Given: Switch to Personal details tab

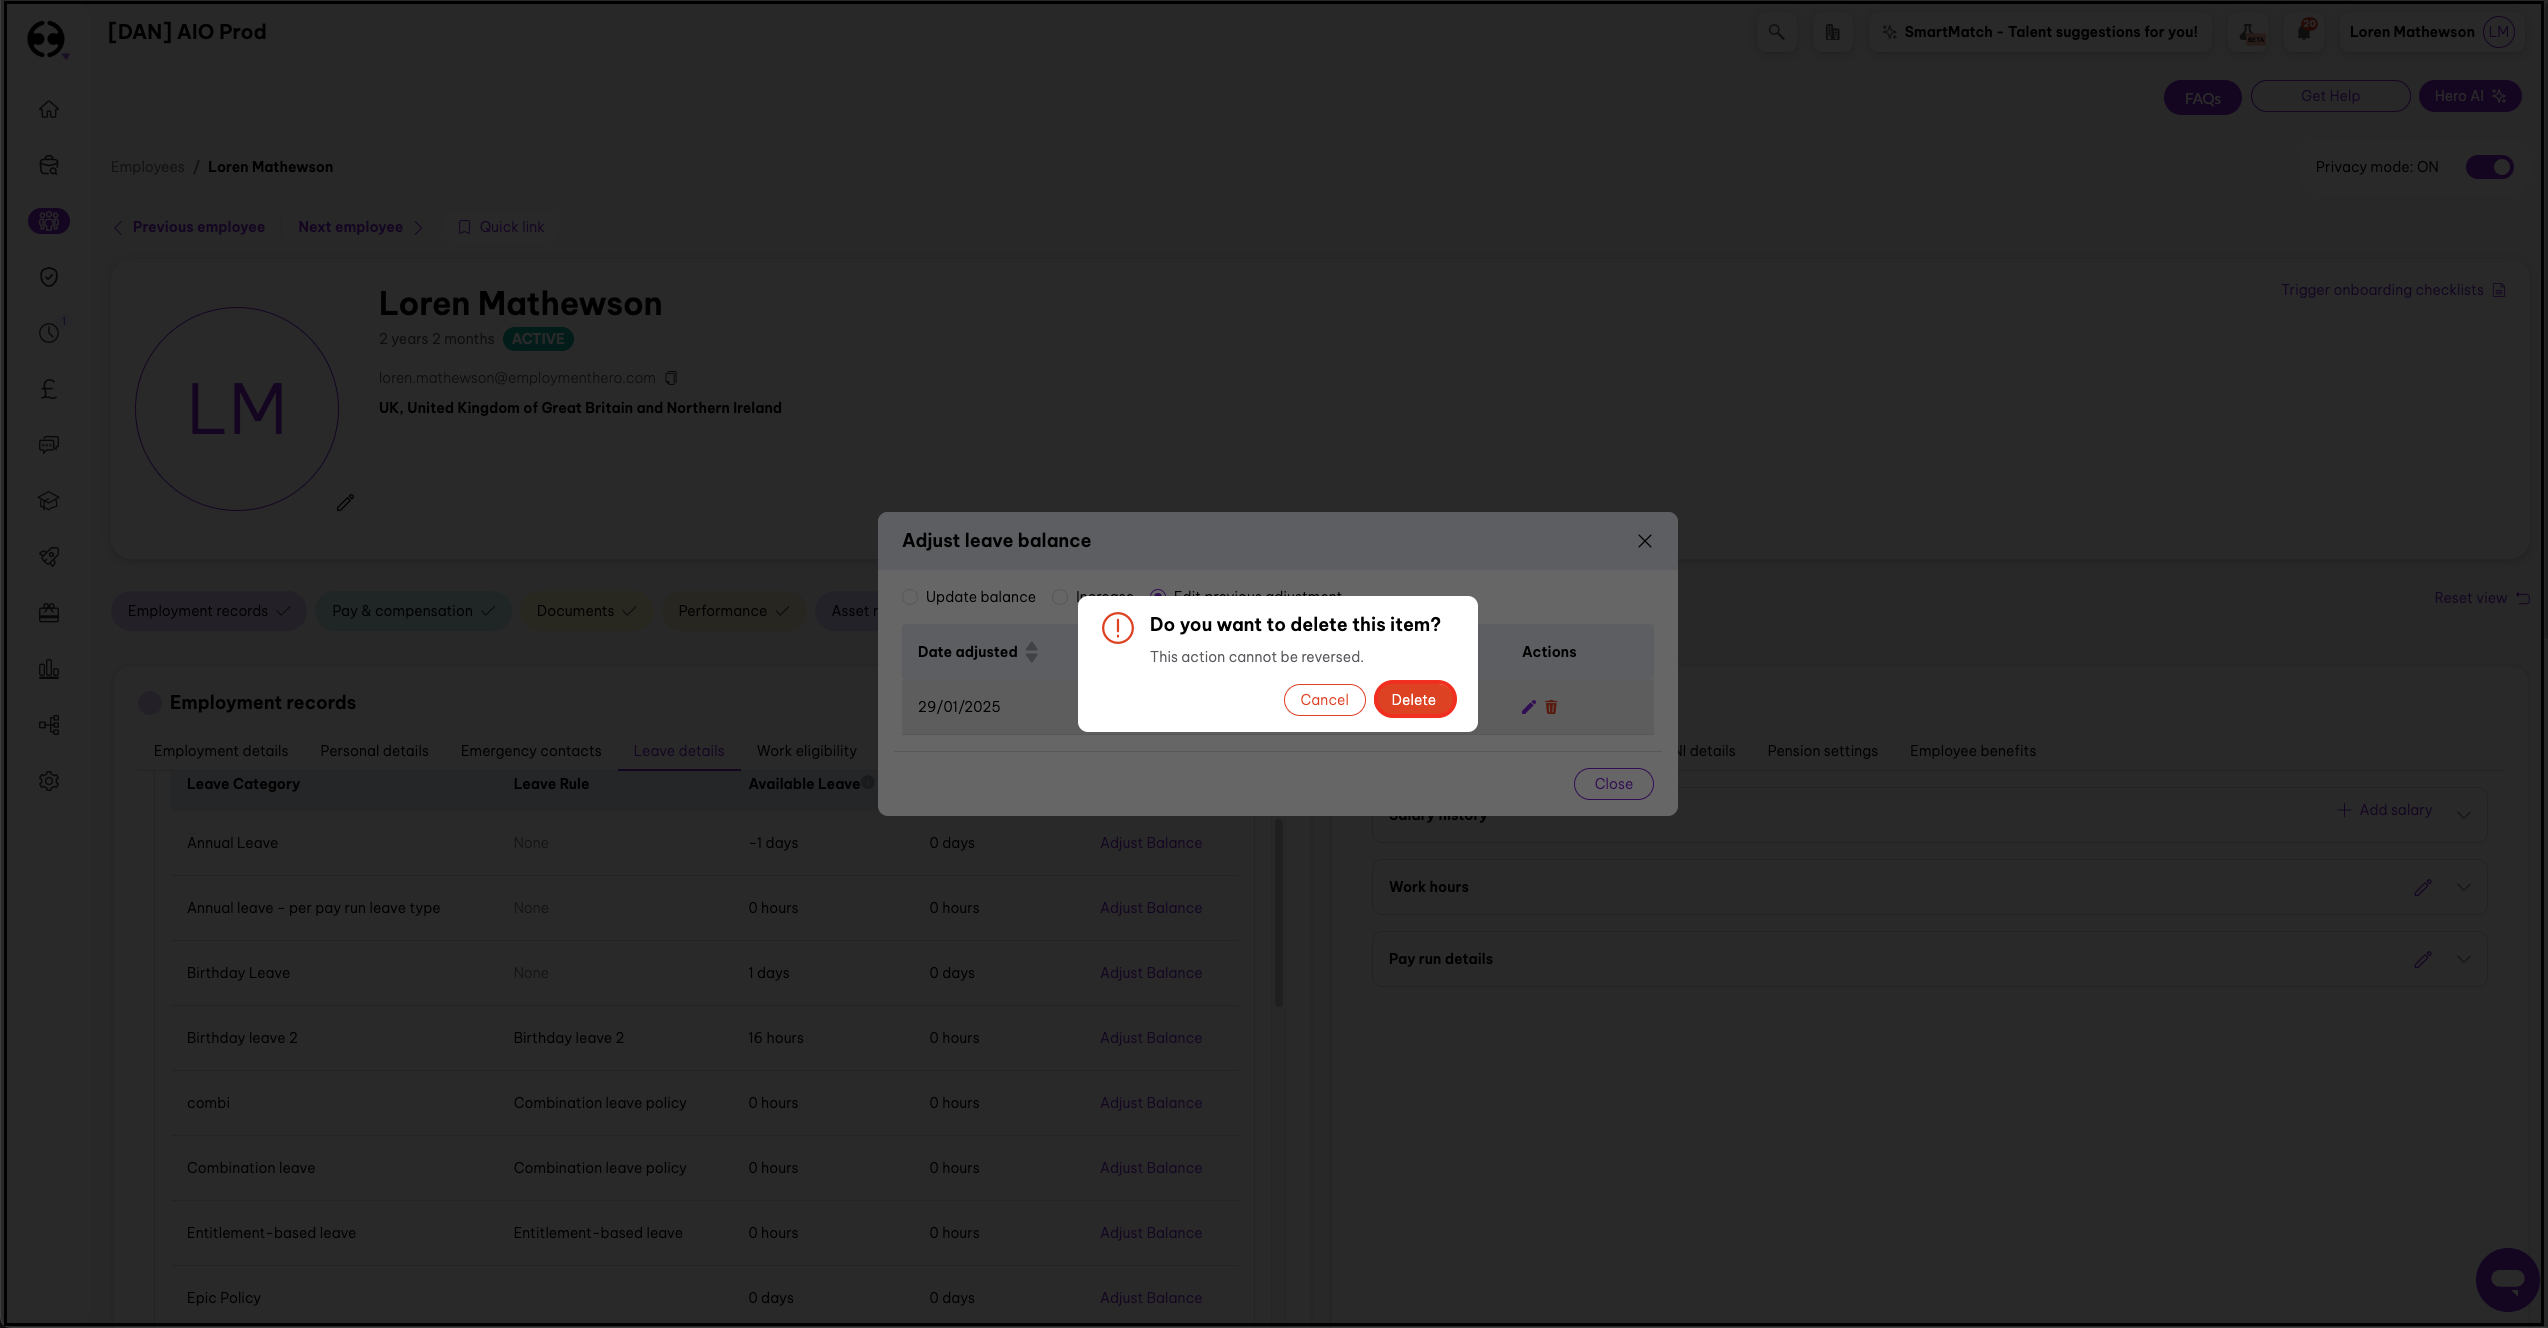Looking at the screenshot, I should tap(374, 751).
